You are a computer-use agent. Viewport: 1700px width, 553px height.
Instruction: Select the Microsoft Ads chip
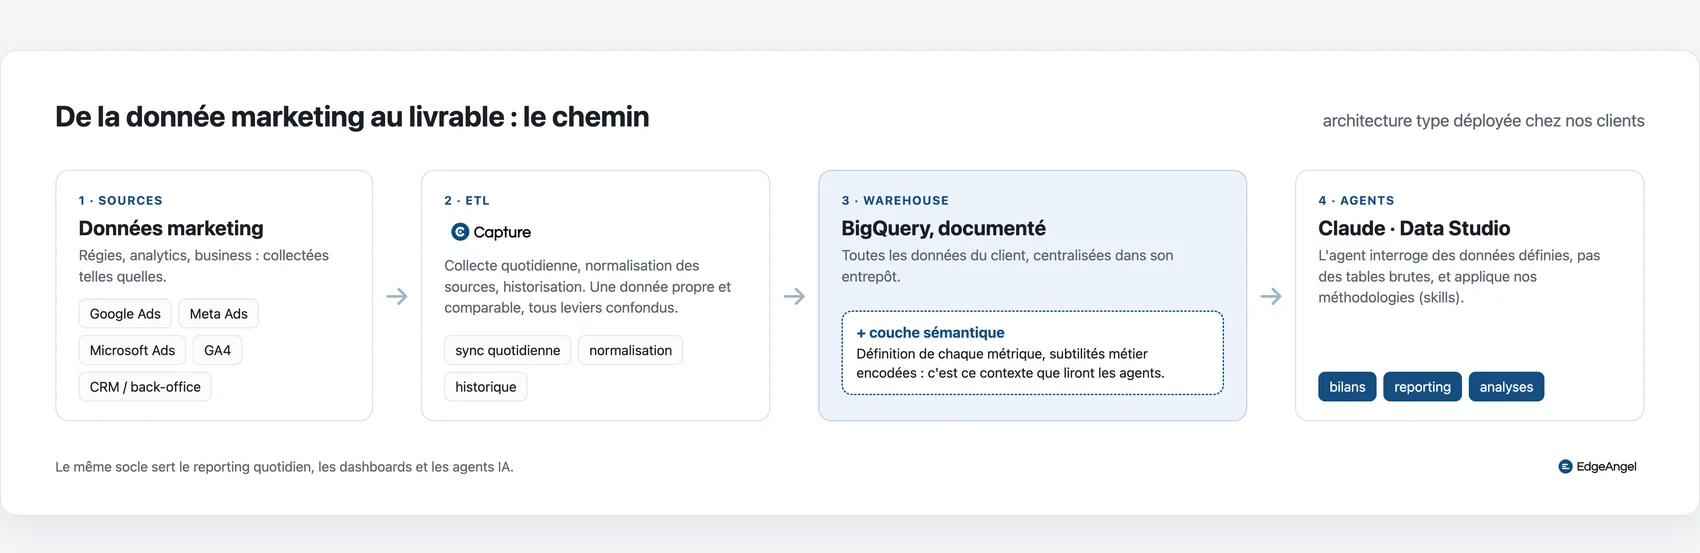point(132,350)
